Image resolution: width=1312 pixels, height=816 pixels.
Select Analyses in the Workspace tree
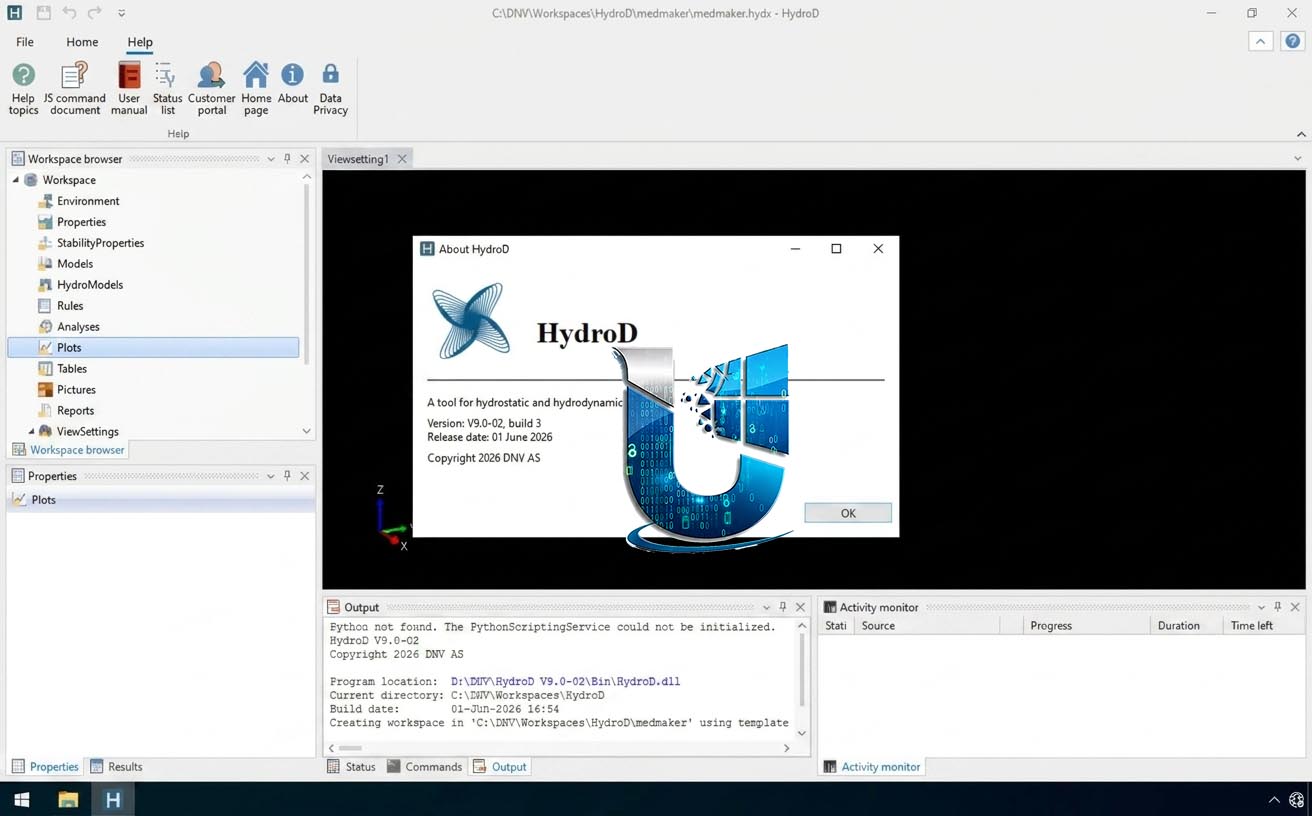click(78, 327)
